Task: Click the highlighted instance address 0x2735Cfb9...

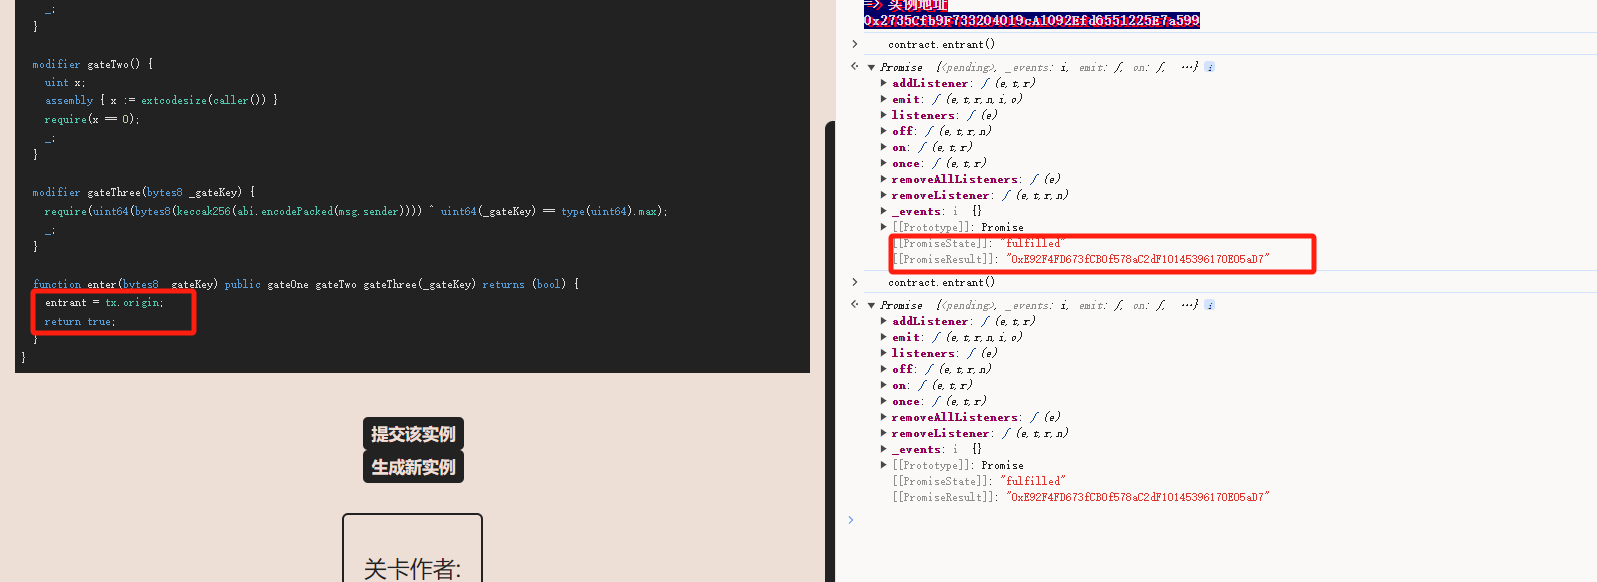Action: (x=1032, y=20)
